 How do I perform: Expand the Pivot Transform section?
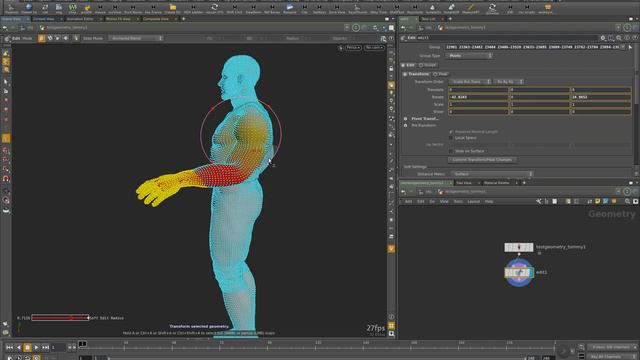point(406,119)
